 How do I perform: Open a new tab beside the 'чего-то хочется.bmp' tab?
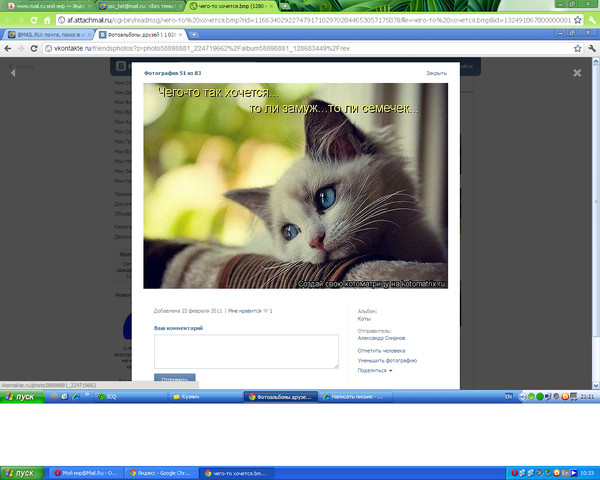(x=285, y=6)
